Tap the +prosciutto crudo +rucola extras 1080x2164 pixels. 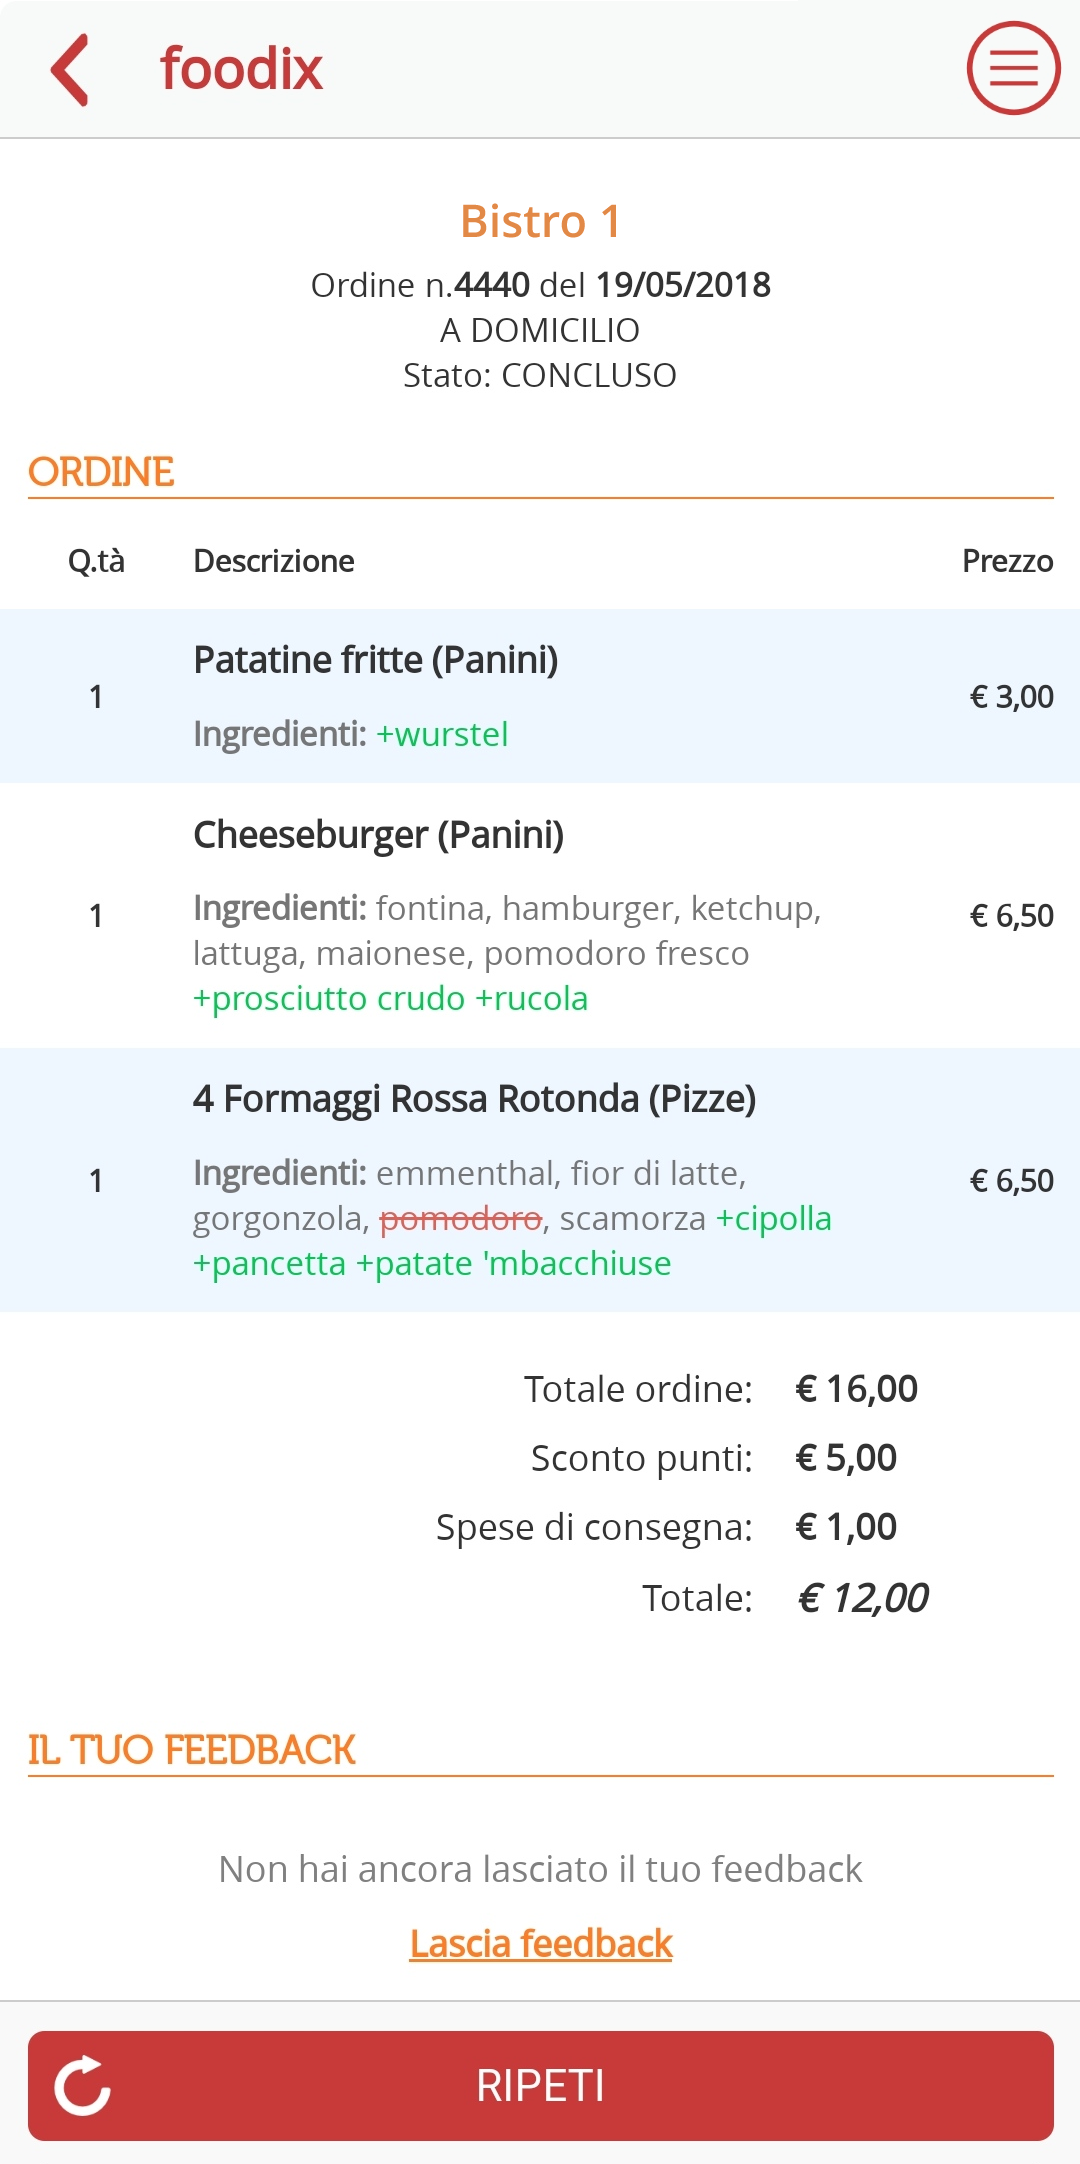coord(390,998)
